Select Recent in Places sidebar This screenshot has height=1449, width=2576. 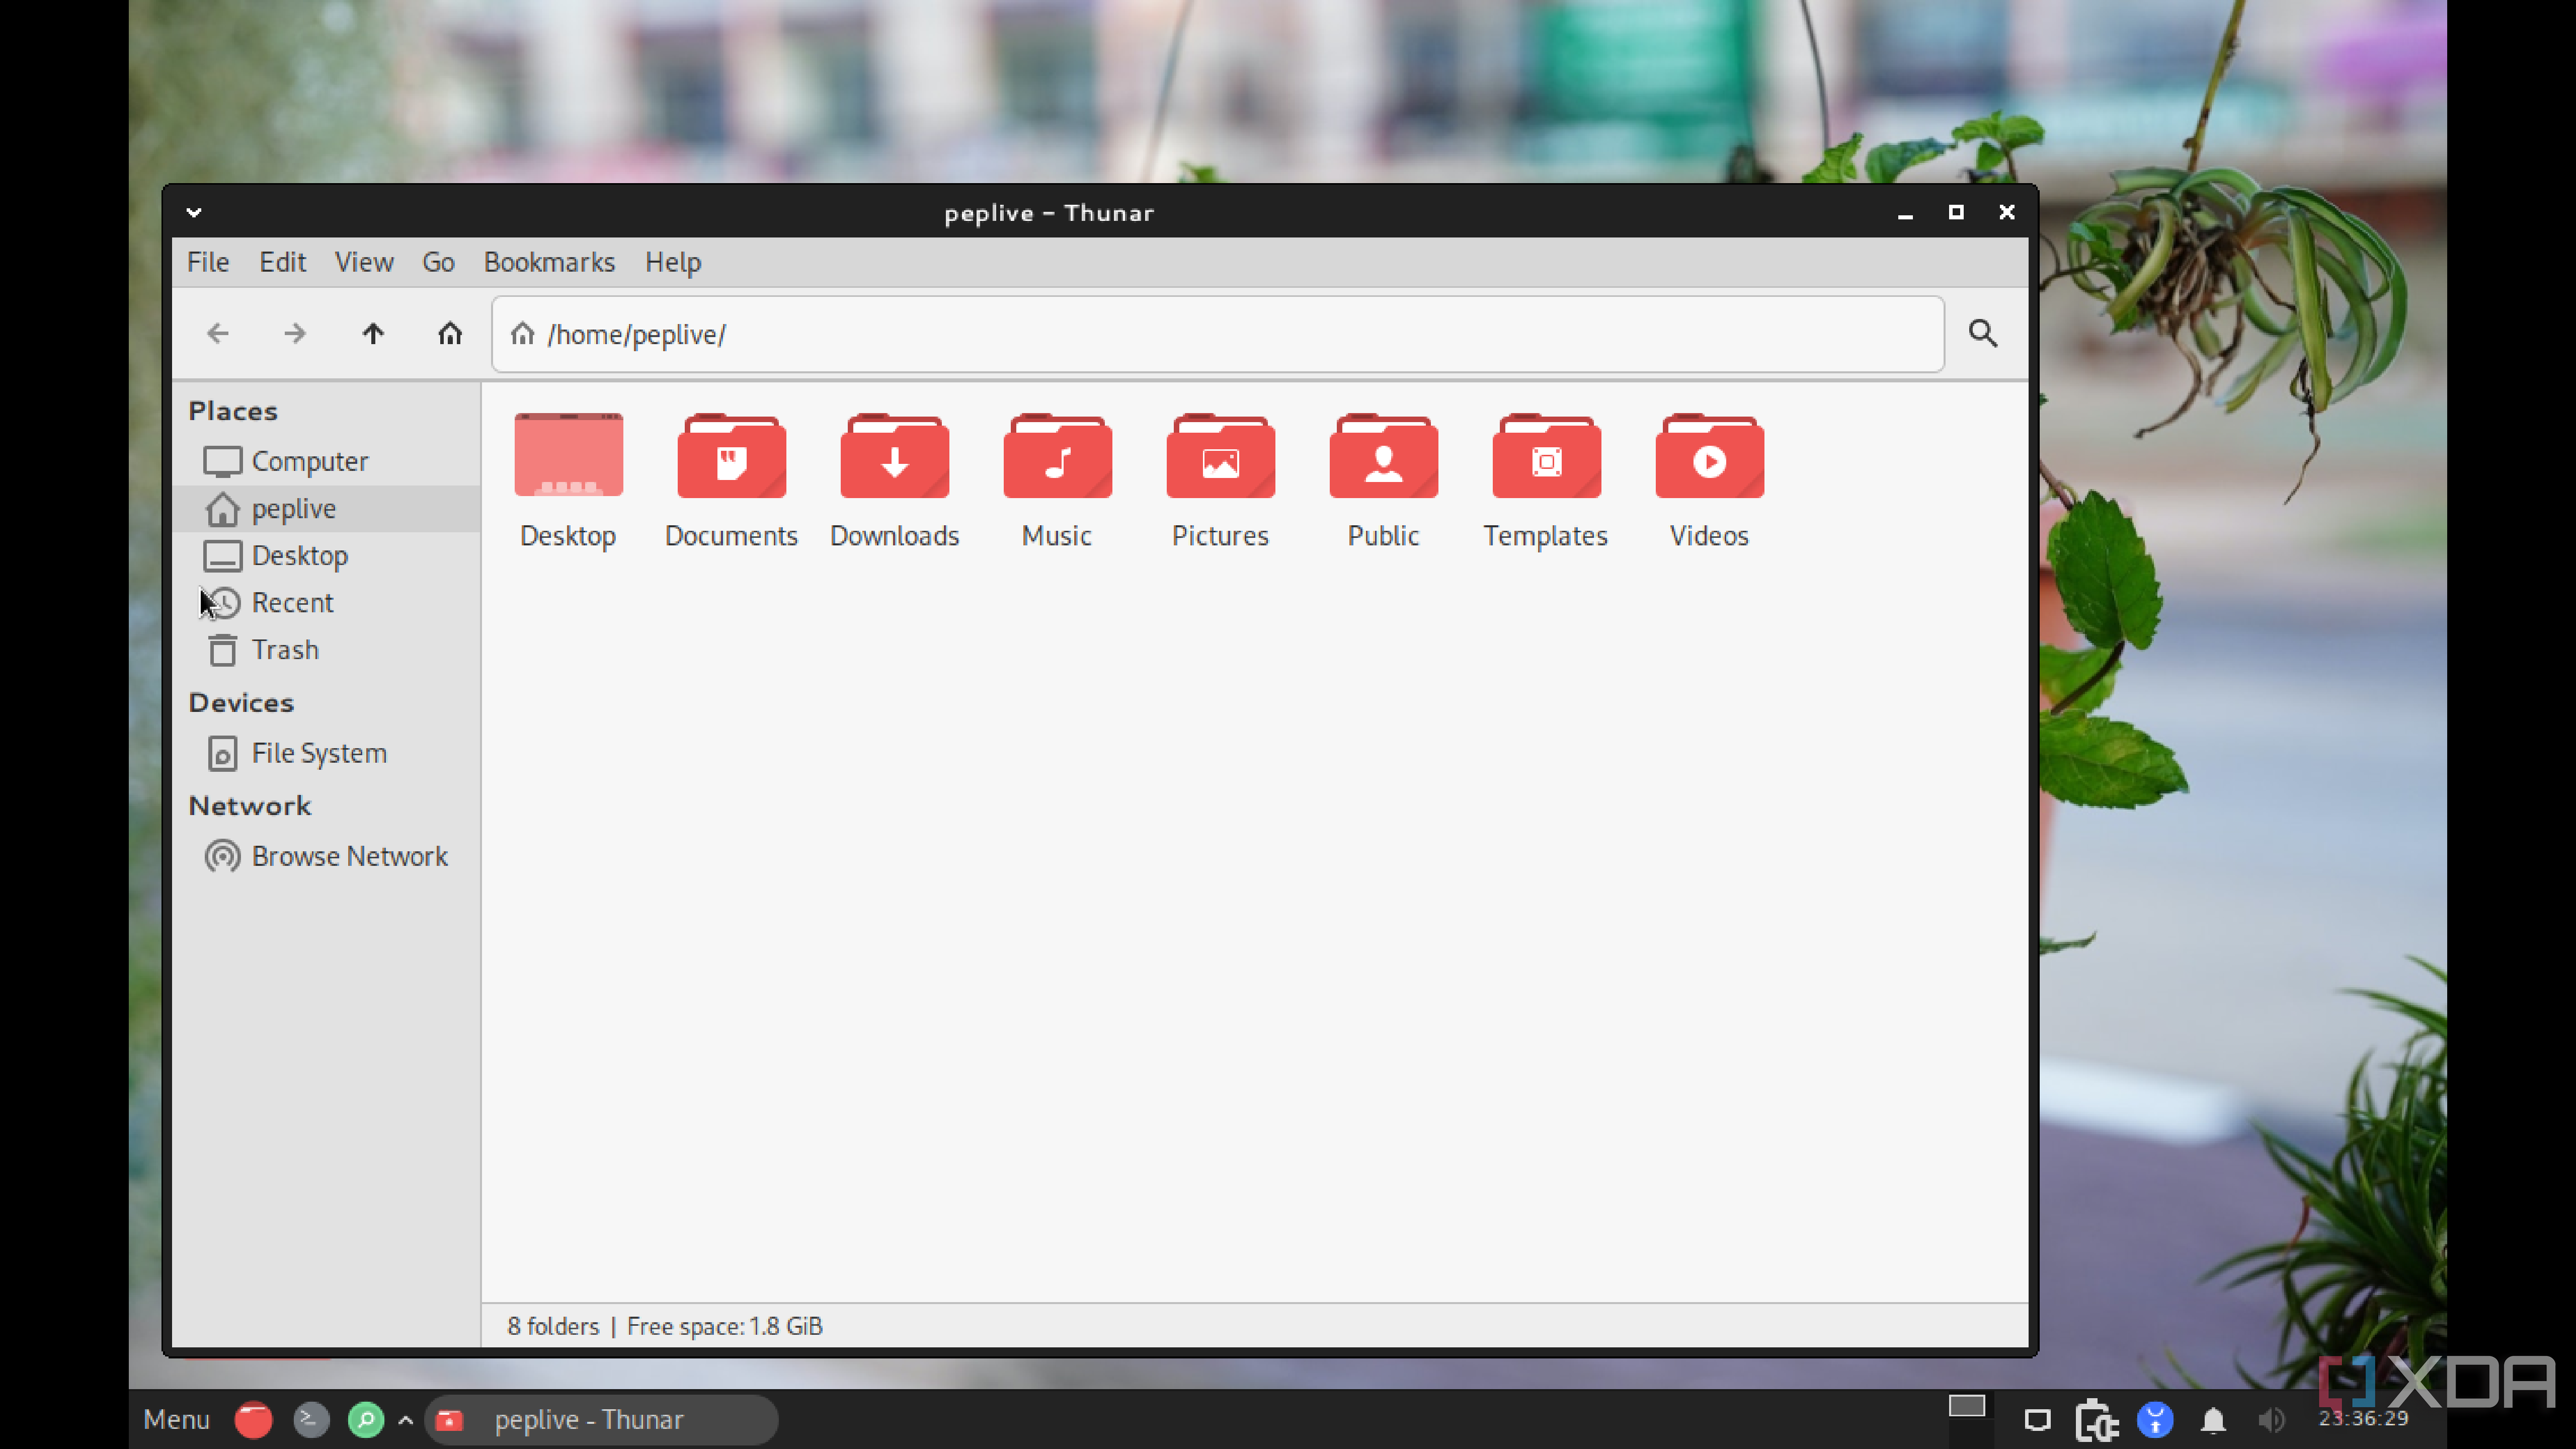pyautogui.click(x=326, y=602)
